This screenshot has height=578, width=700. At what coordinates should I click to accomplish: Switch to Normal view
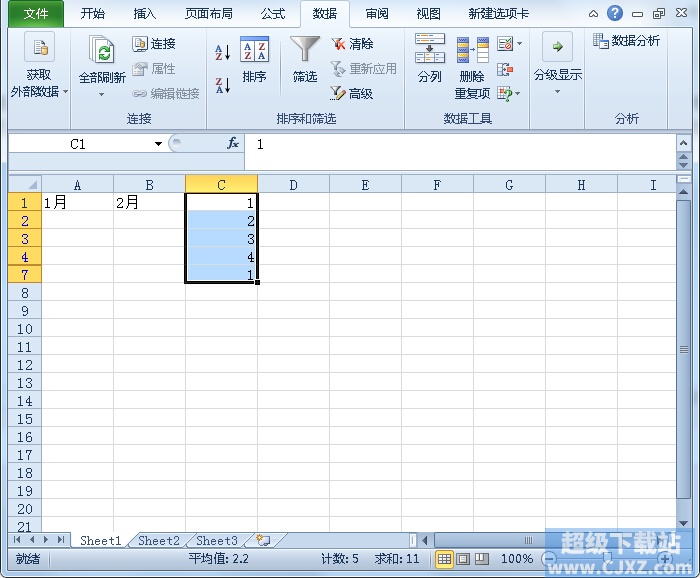click(x=444, y=559)
